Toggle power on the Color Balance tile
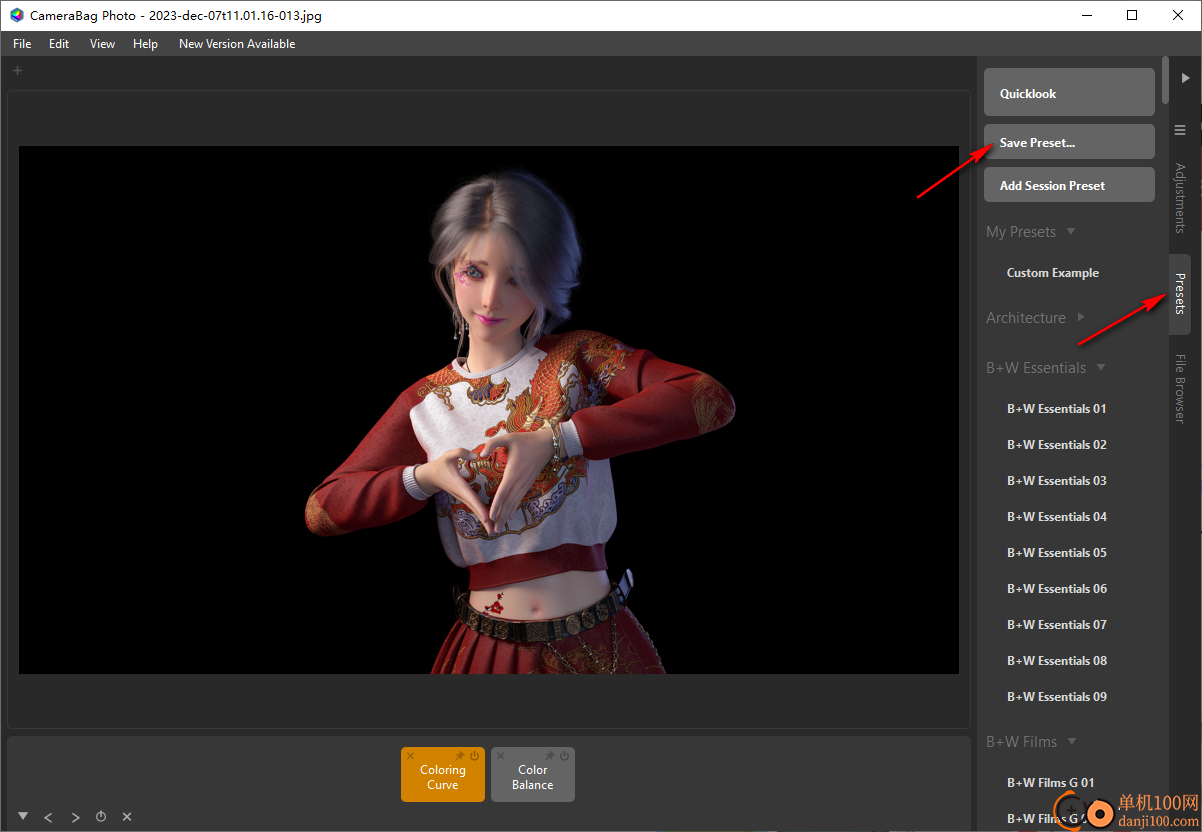 coord(565,756)
